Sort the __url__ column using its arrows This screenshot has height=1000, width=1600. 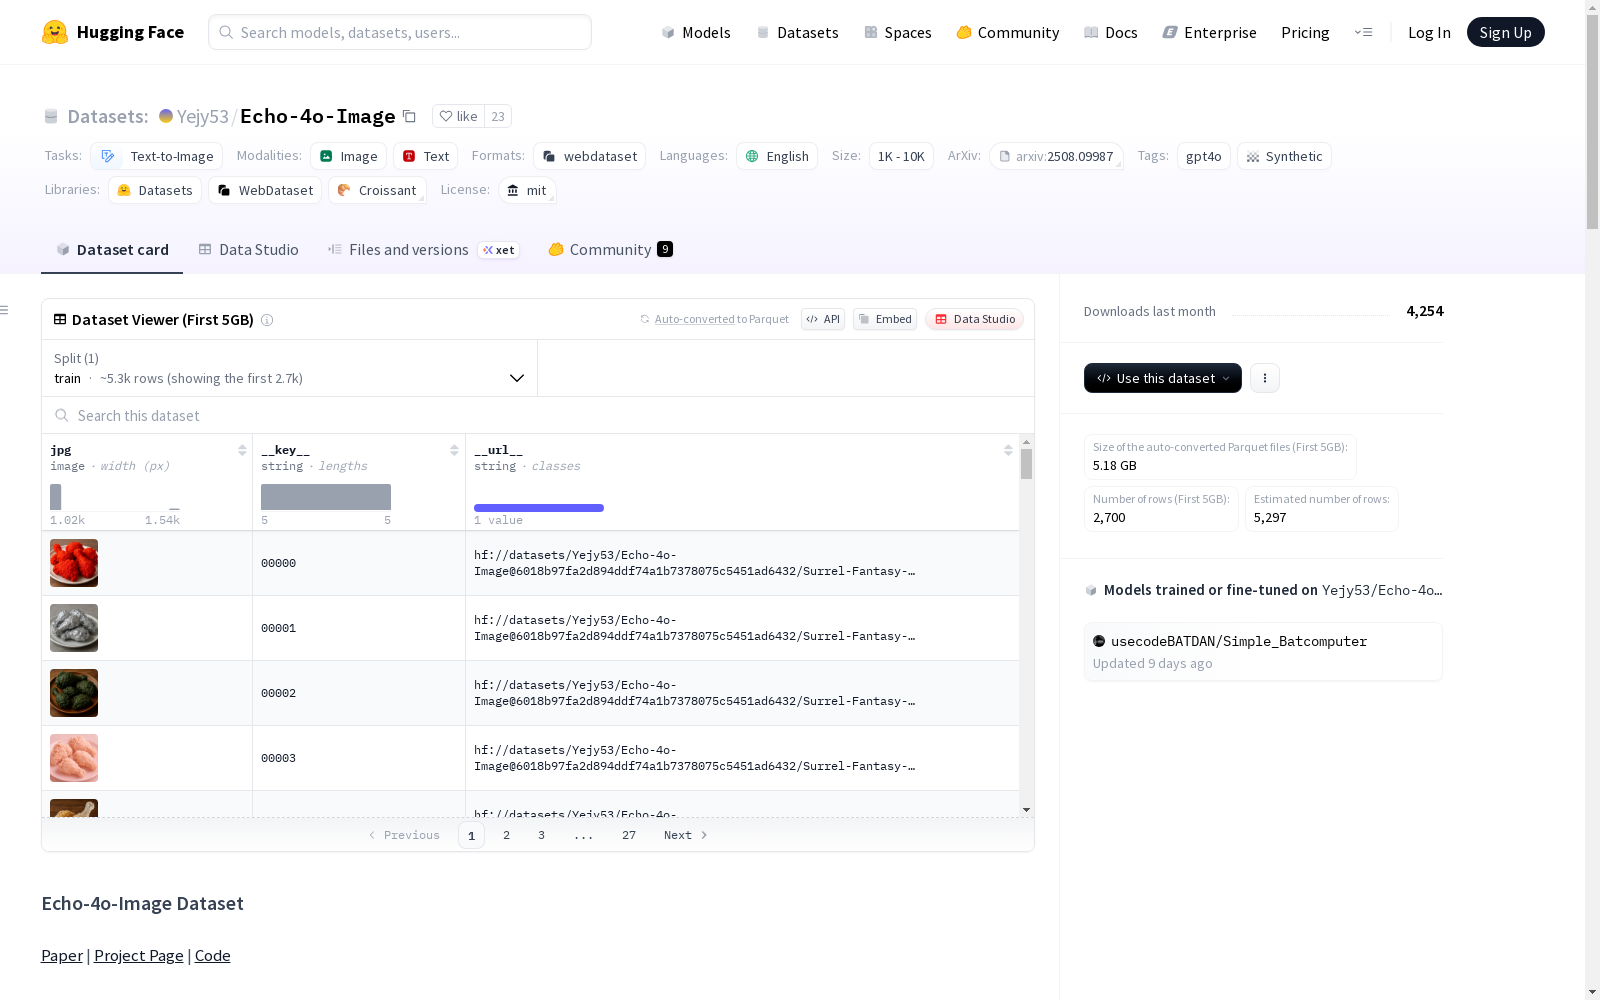point(1008,450)
